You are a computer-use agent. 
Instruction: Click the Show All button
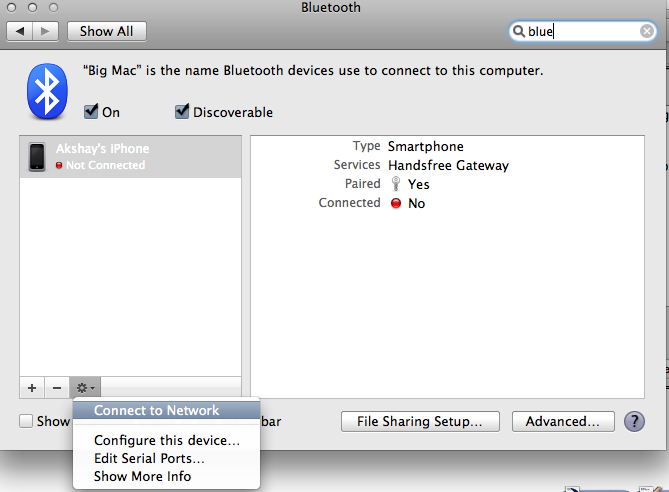[x=107, y=31]
